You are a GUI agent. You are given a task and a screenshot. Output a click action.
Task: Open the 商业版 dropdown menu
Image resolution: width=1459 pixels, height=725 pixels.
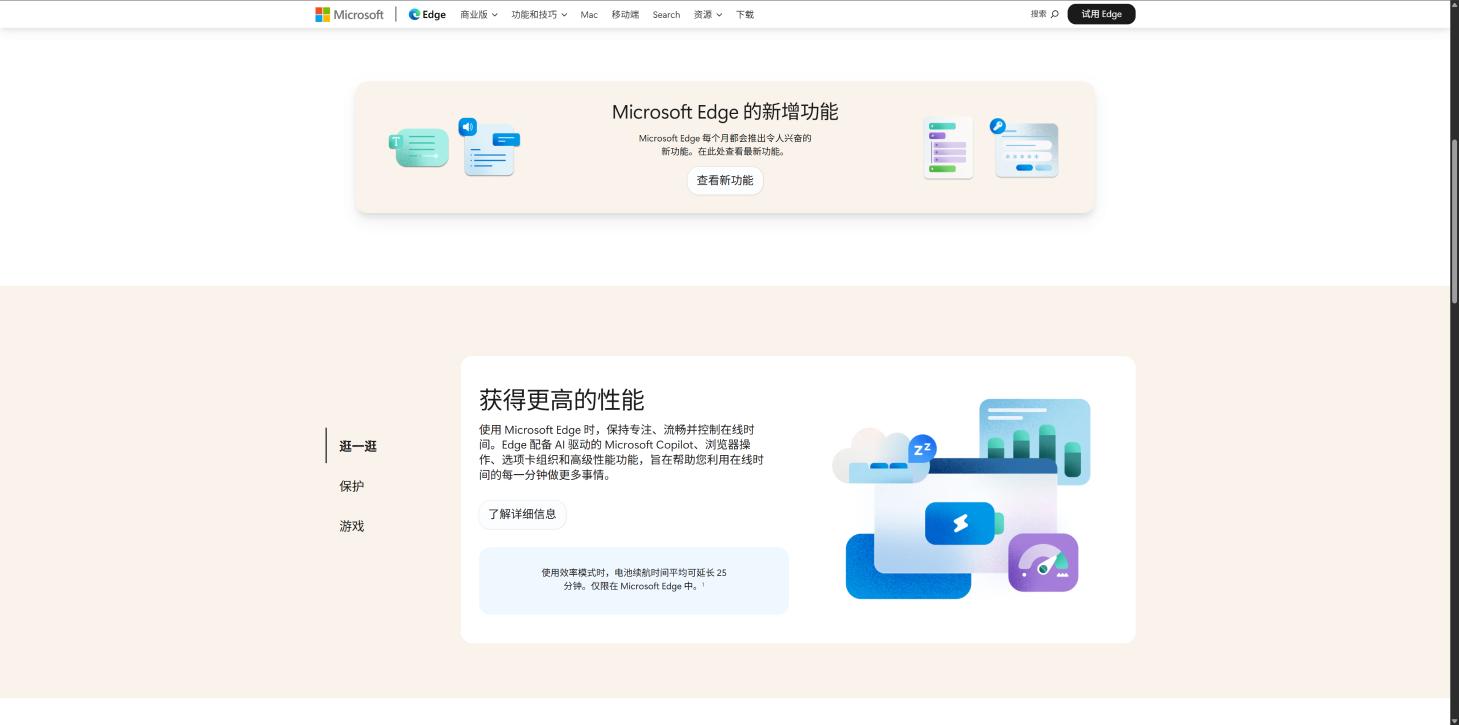[479, 15]
